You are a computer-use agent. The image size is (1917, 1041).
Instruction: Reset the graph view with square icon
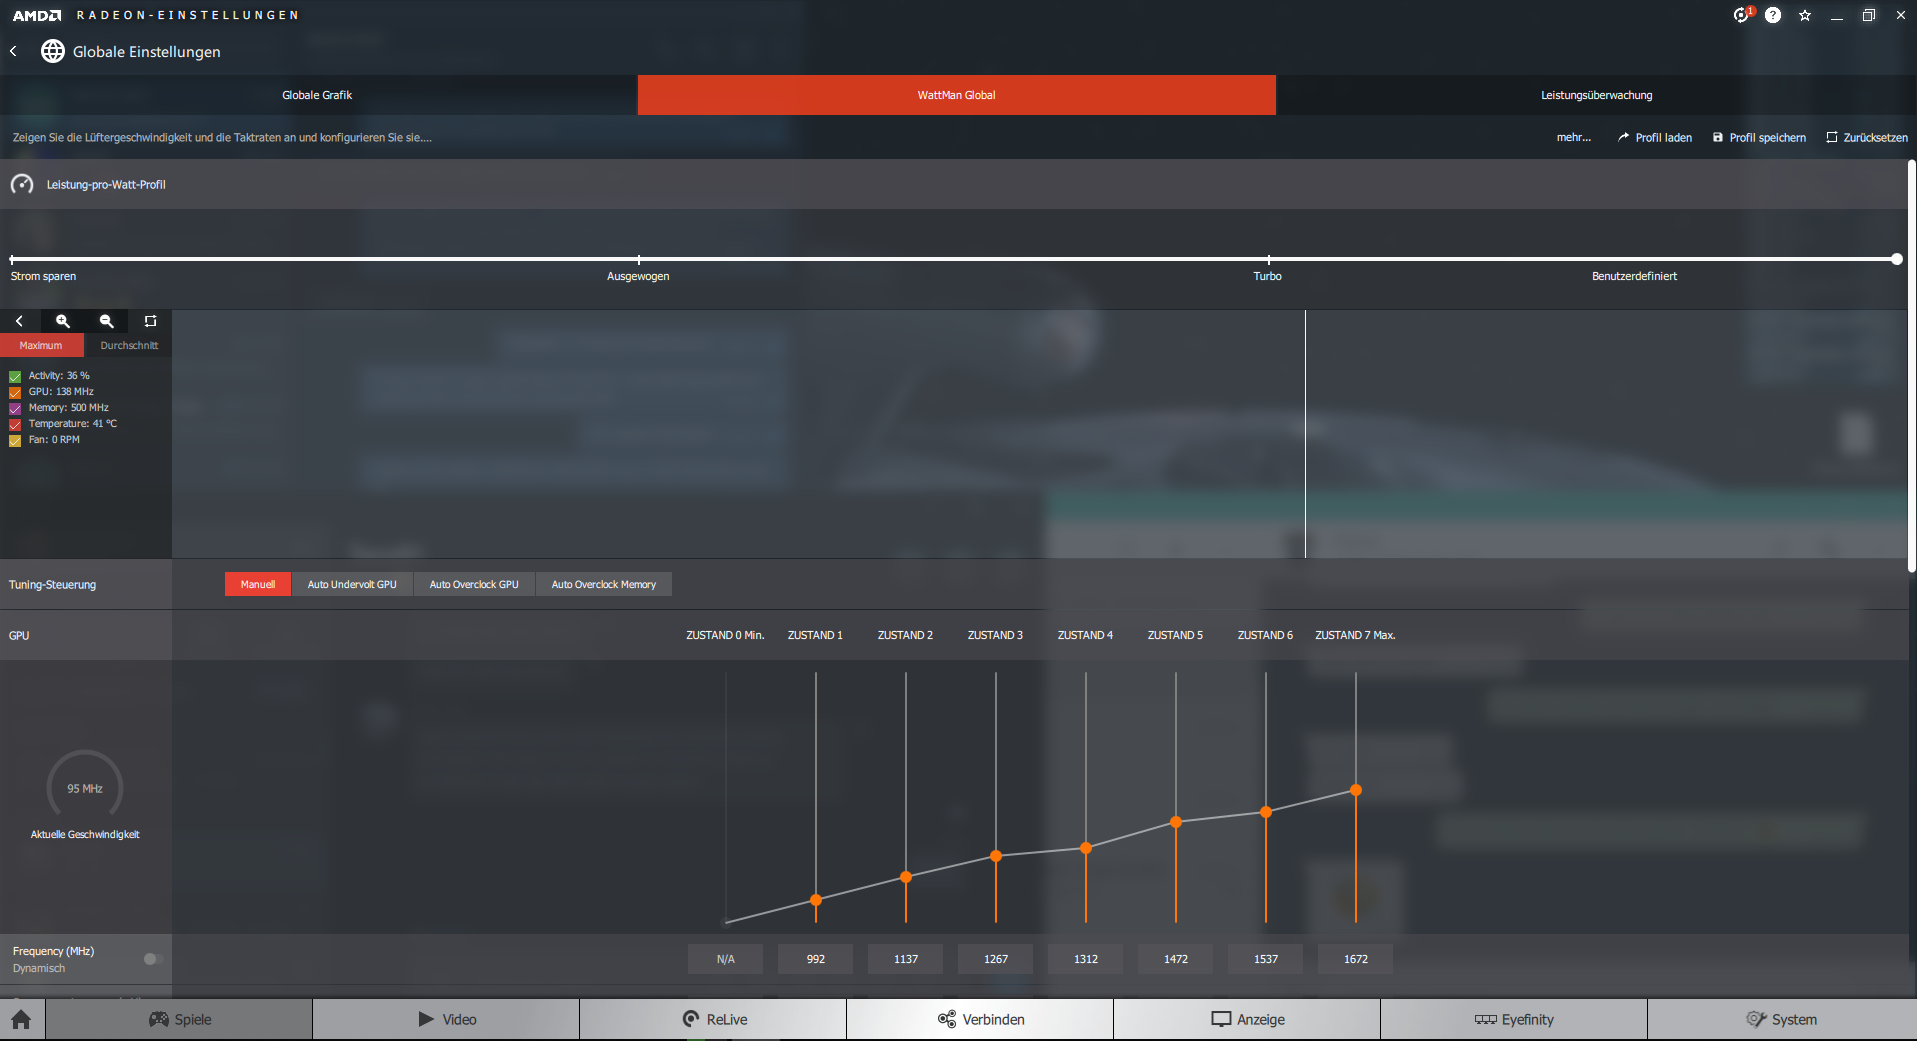click(150, 321)
